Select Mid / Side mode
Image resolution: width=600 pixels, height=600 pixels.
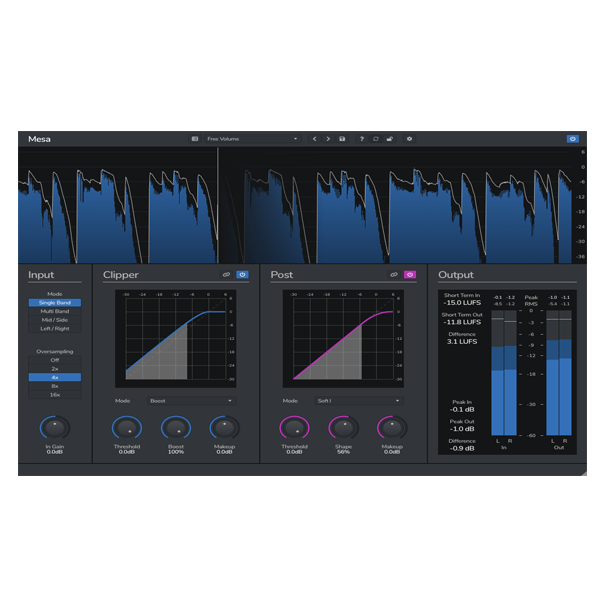pos(55,320)
